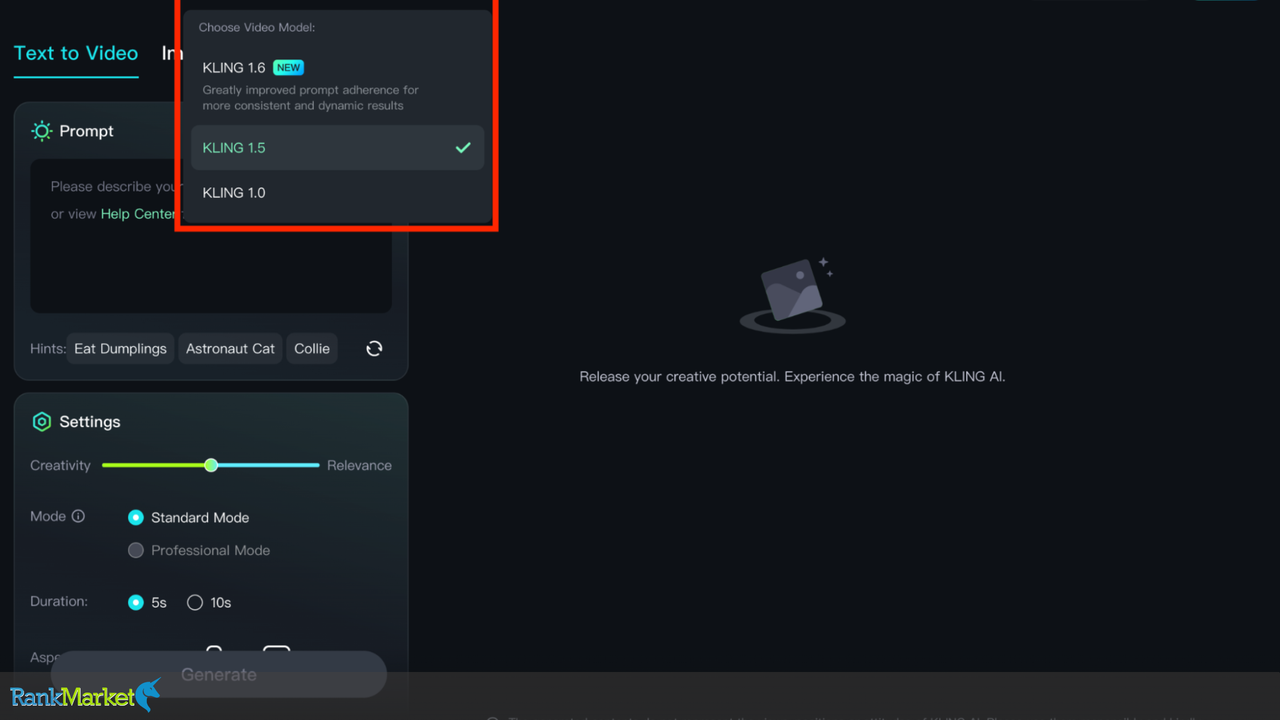Click the NEW badge beside KLING 1.6
The width and height of the screenshot is (1280, 720).
pyautogui.click(x=288, y=67)
